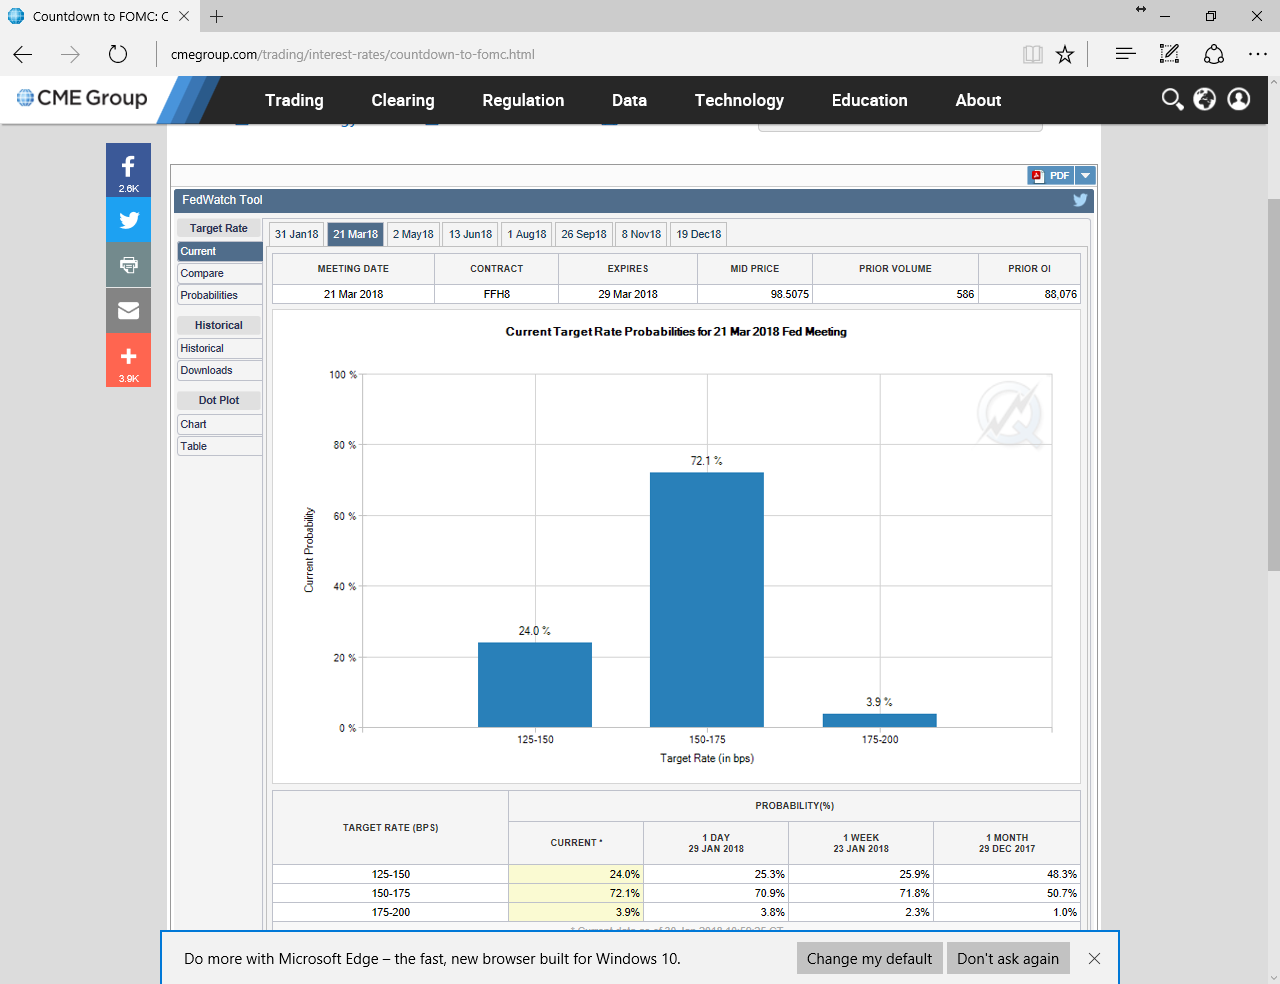Expand the PDF export dropdown arrow
Viewport: 1280px width, 984px height.
1086,176
